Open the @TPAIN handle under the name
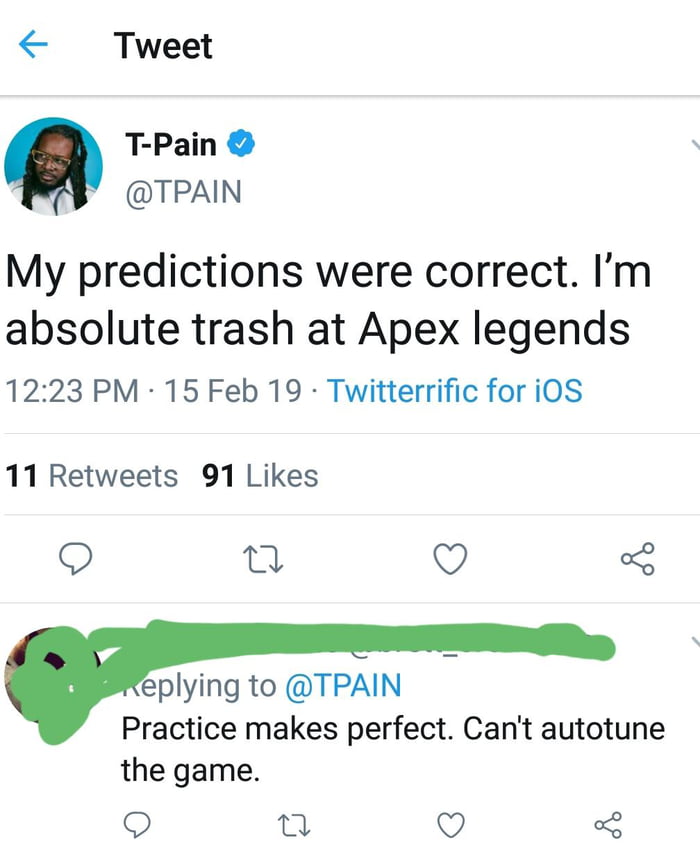700x858 pixels. tap(184, 190)
